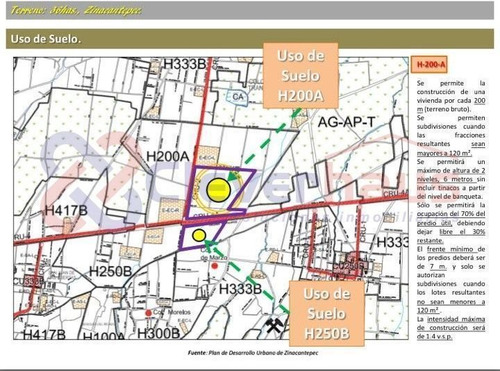500x371 pixels.
Task: Click the de Marzo place name
Action: [214, 257]
